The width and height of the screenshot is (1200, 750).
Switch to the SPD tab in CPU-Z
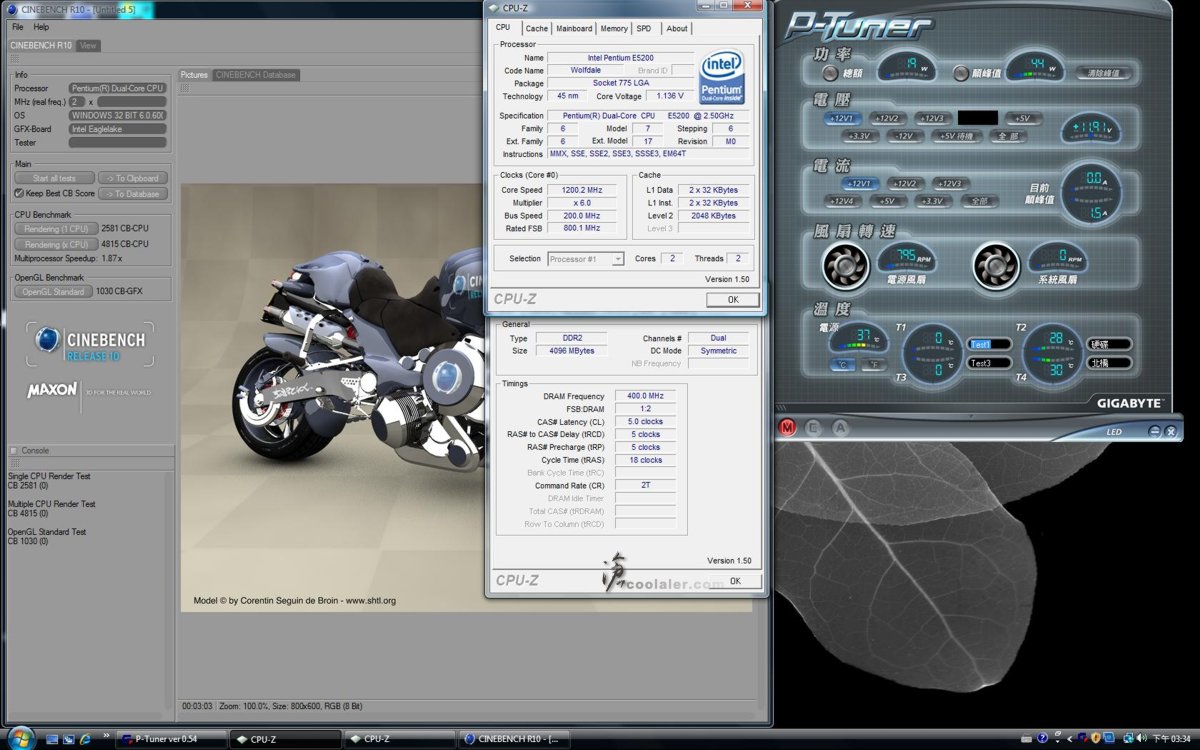pyautogui.click(x=644, y=29)
